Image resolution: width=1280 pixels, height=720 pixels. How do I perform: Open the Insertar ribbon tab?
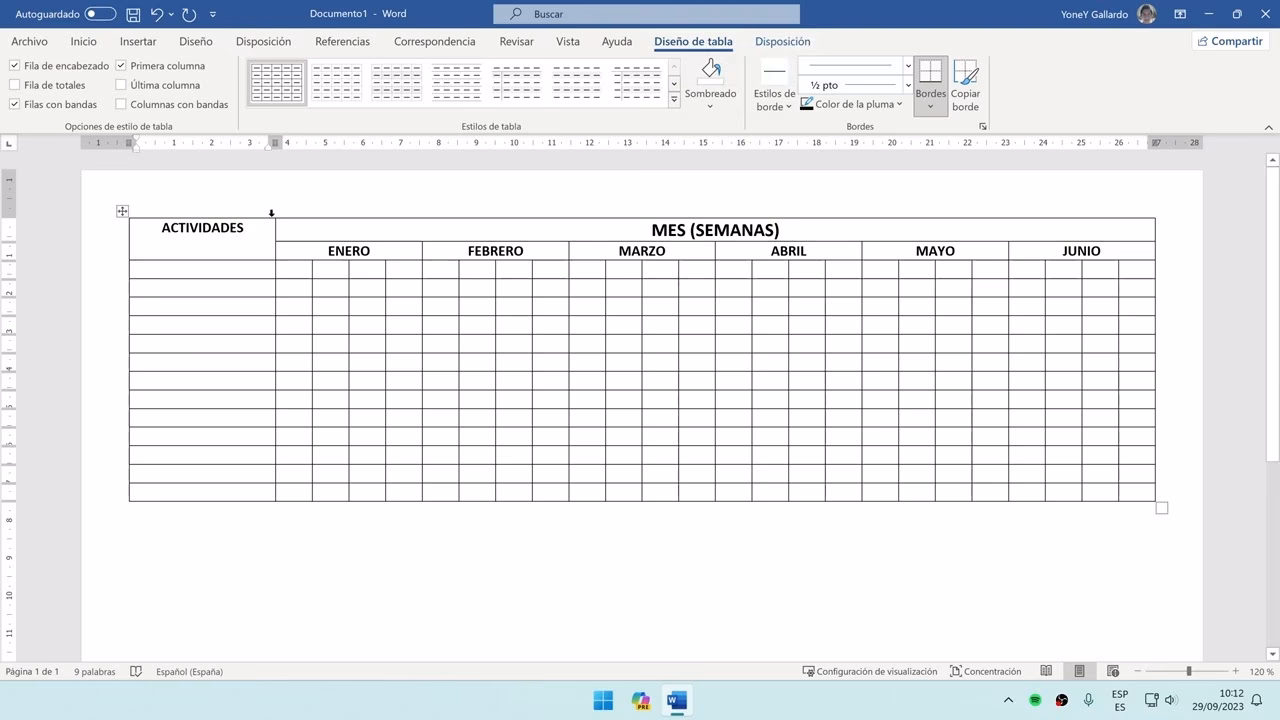coord(138,42)
